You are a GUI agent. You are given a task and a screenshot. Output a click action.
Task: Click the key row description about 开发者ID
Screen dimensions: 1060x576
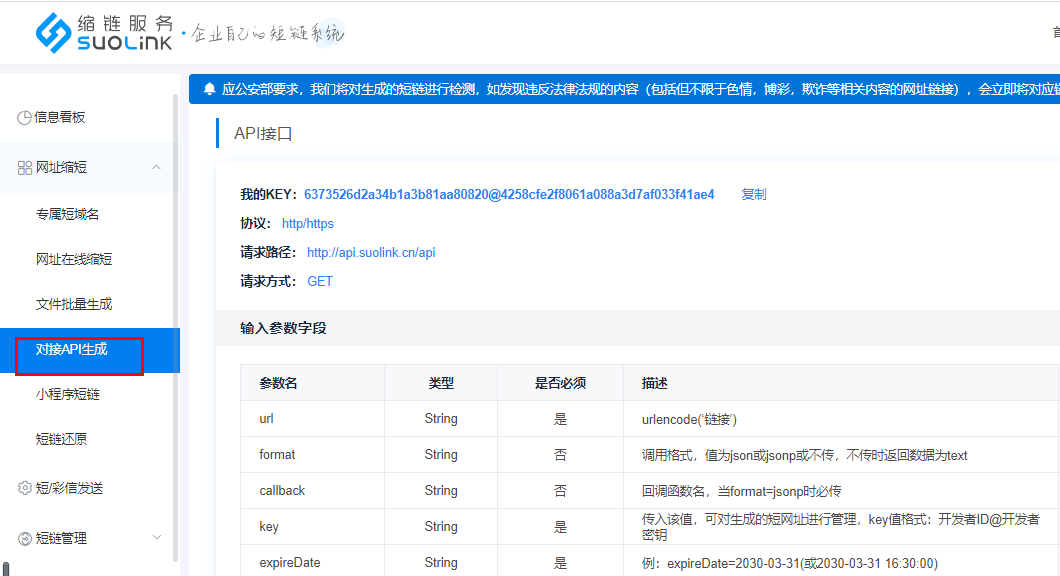[840, 527]
